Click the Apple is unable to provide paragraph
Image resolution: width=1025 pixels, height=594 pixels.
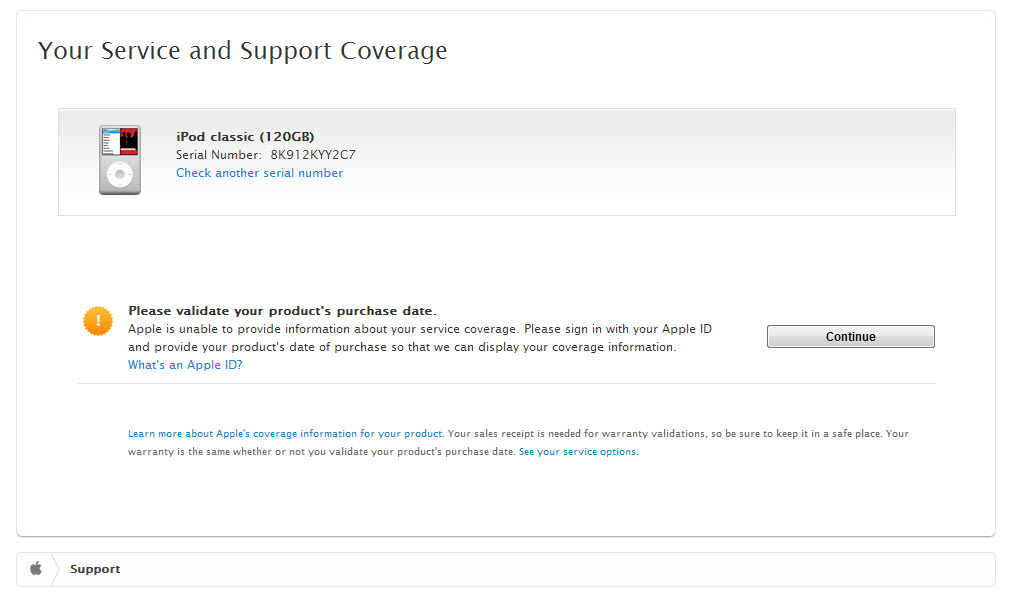tap(420, 338)
